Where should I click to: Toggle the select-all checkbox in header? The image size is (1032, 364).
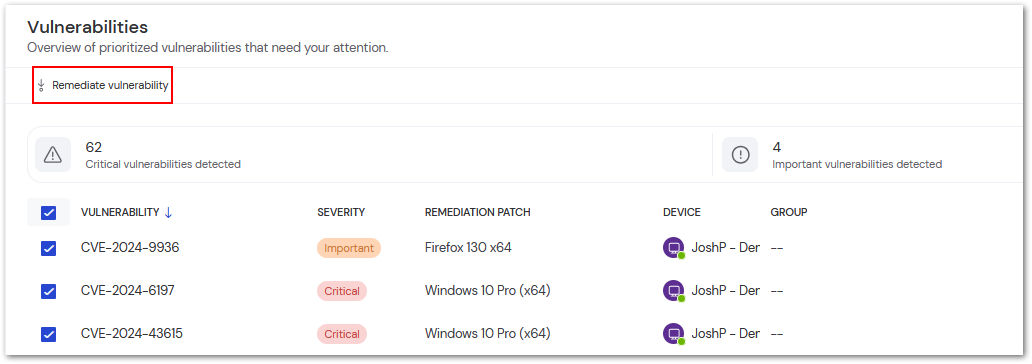pyautogui.click(x=49, y=213)
